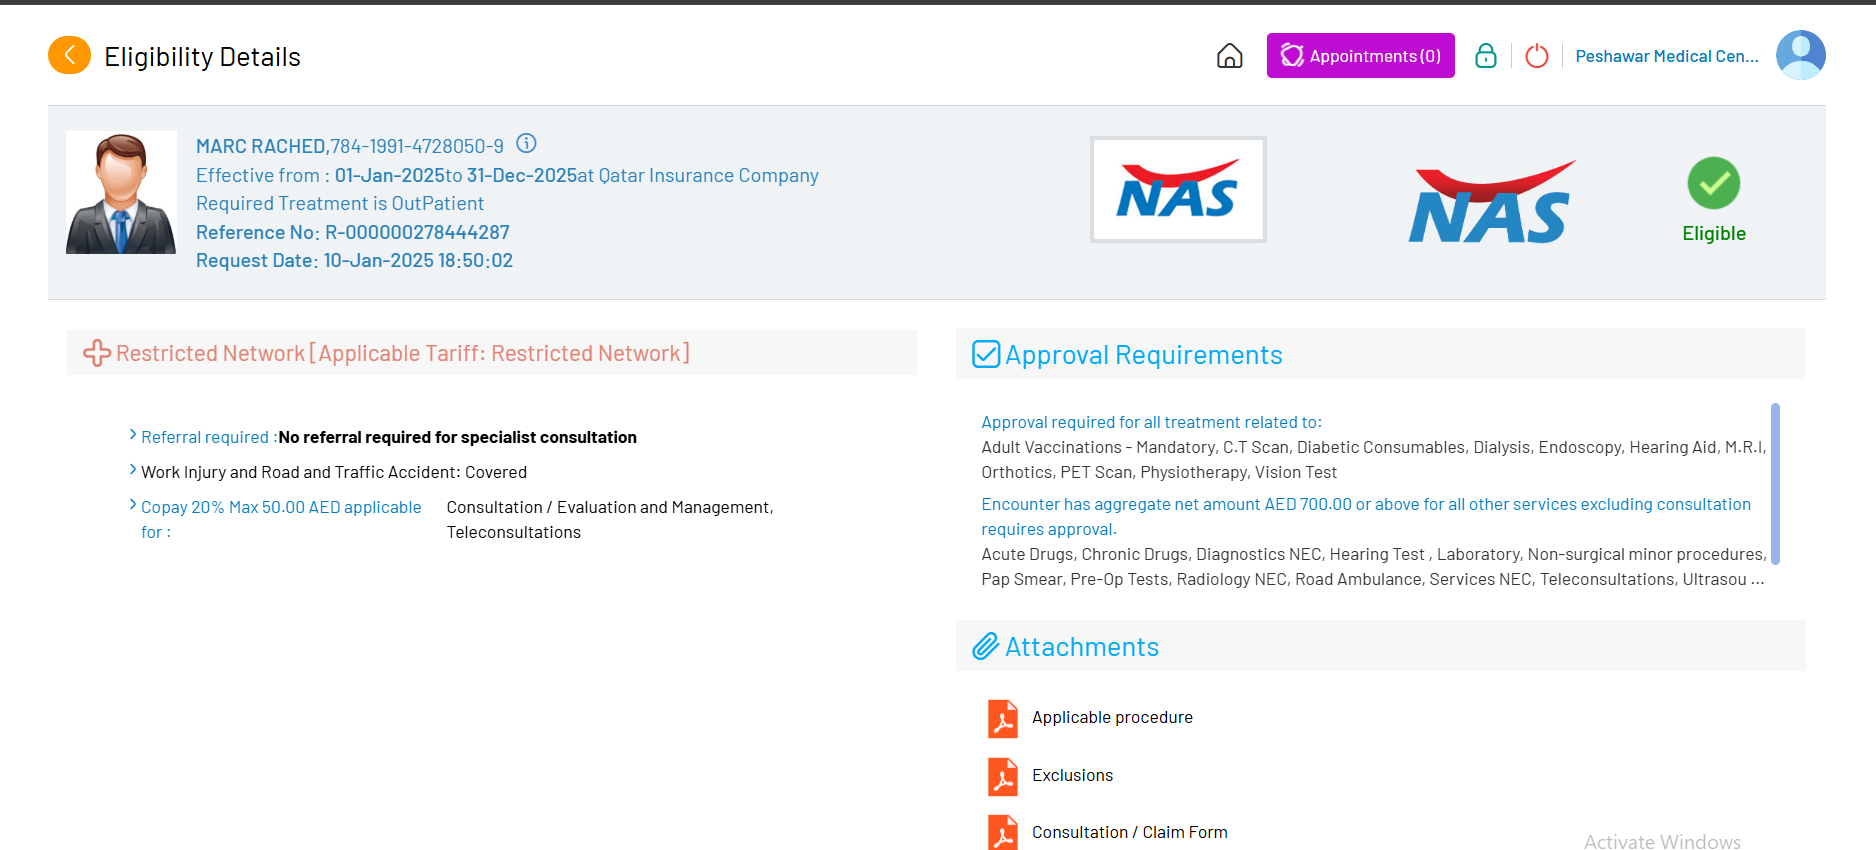Click the green Eligible checkmark icon
The image size is (1876, 850).
pos(1714,183)
